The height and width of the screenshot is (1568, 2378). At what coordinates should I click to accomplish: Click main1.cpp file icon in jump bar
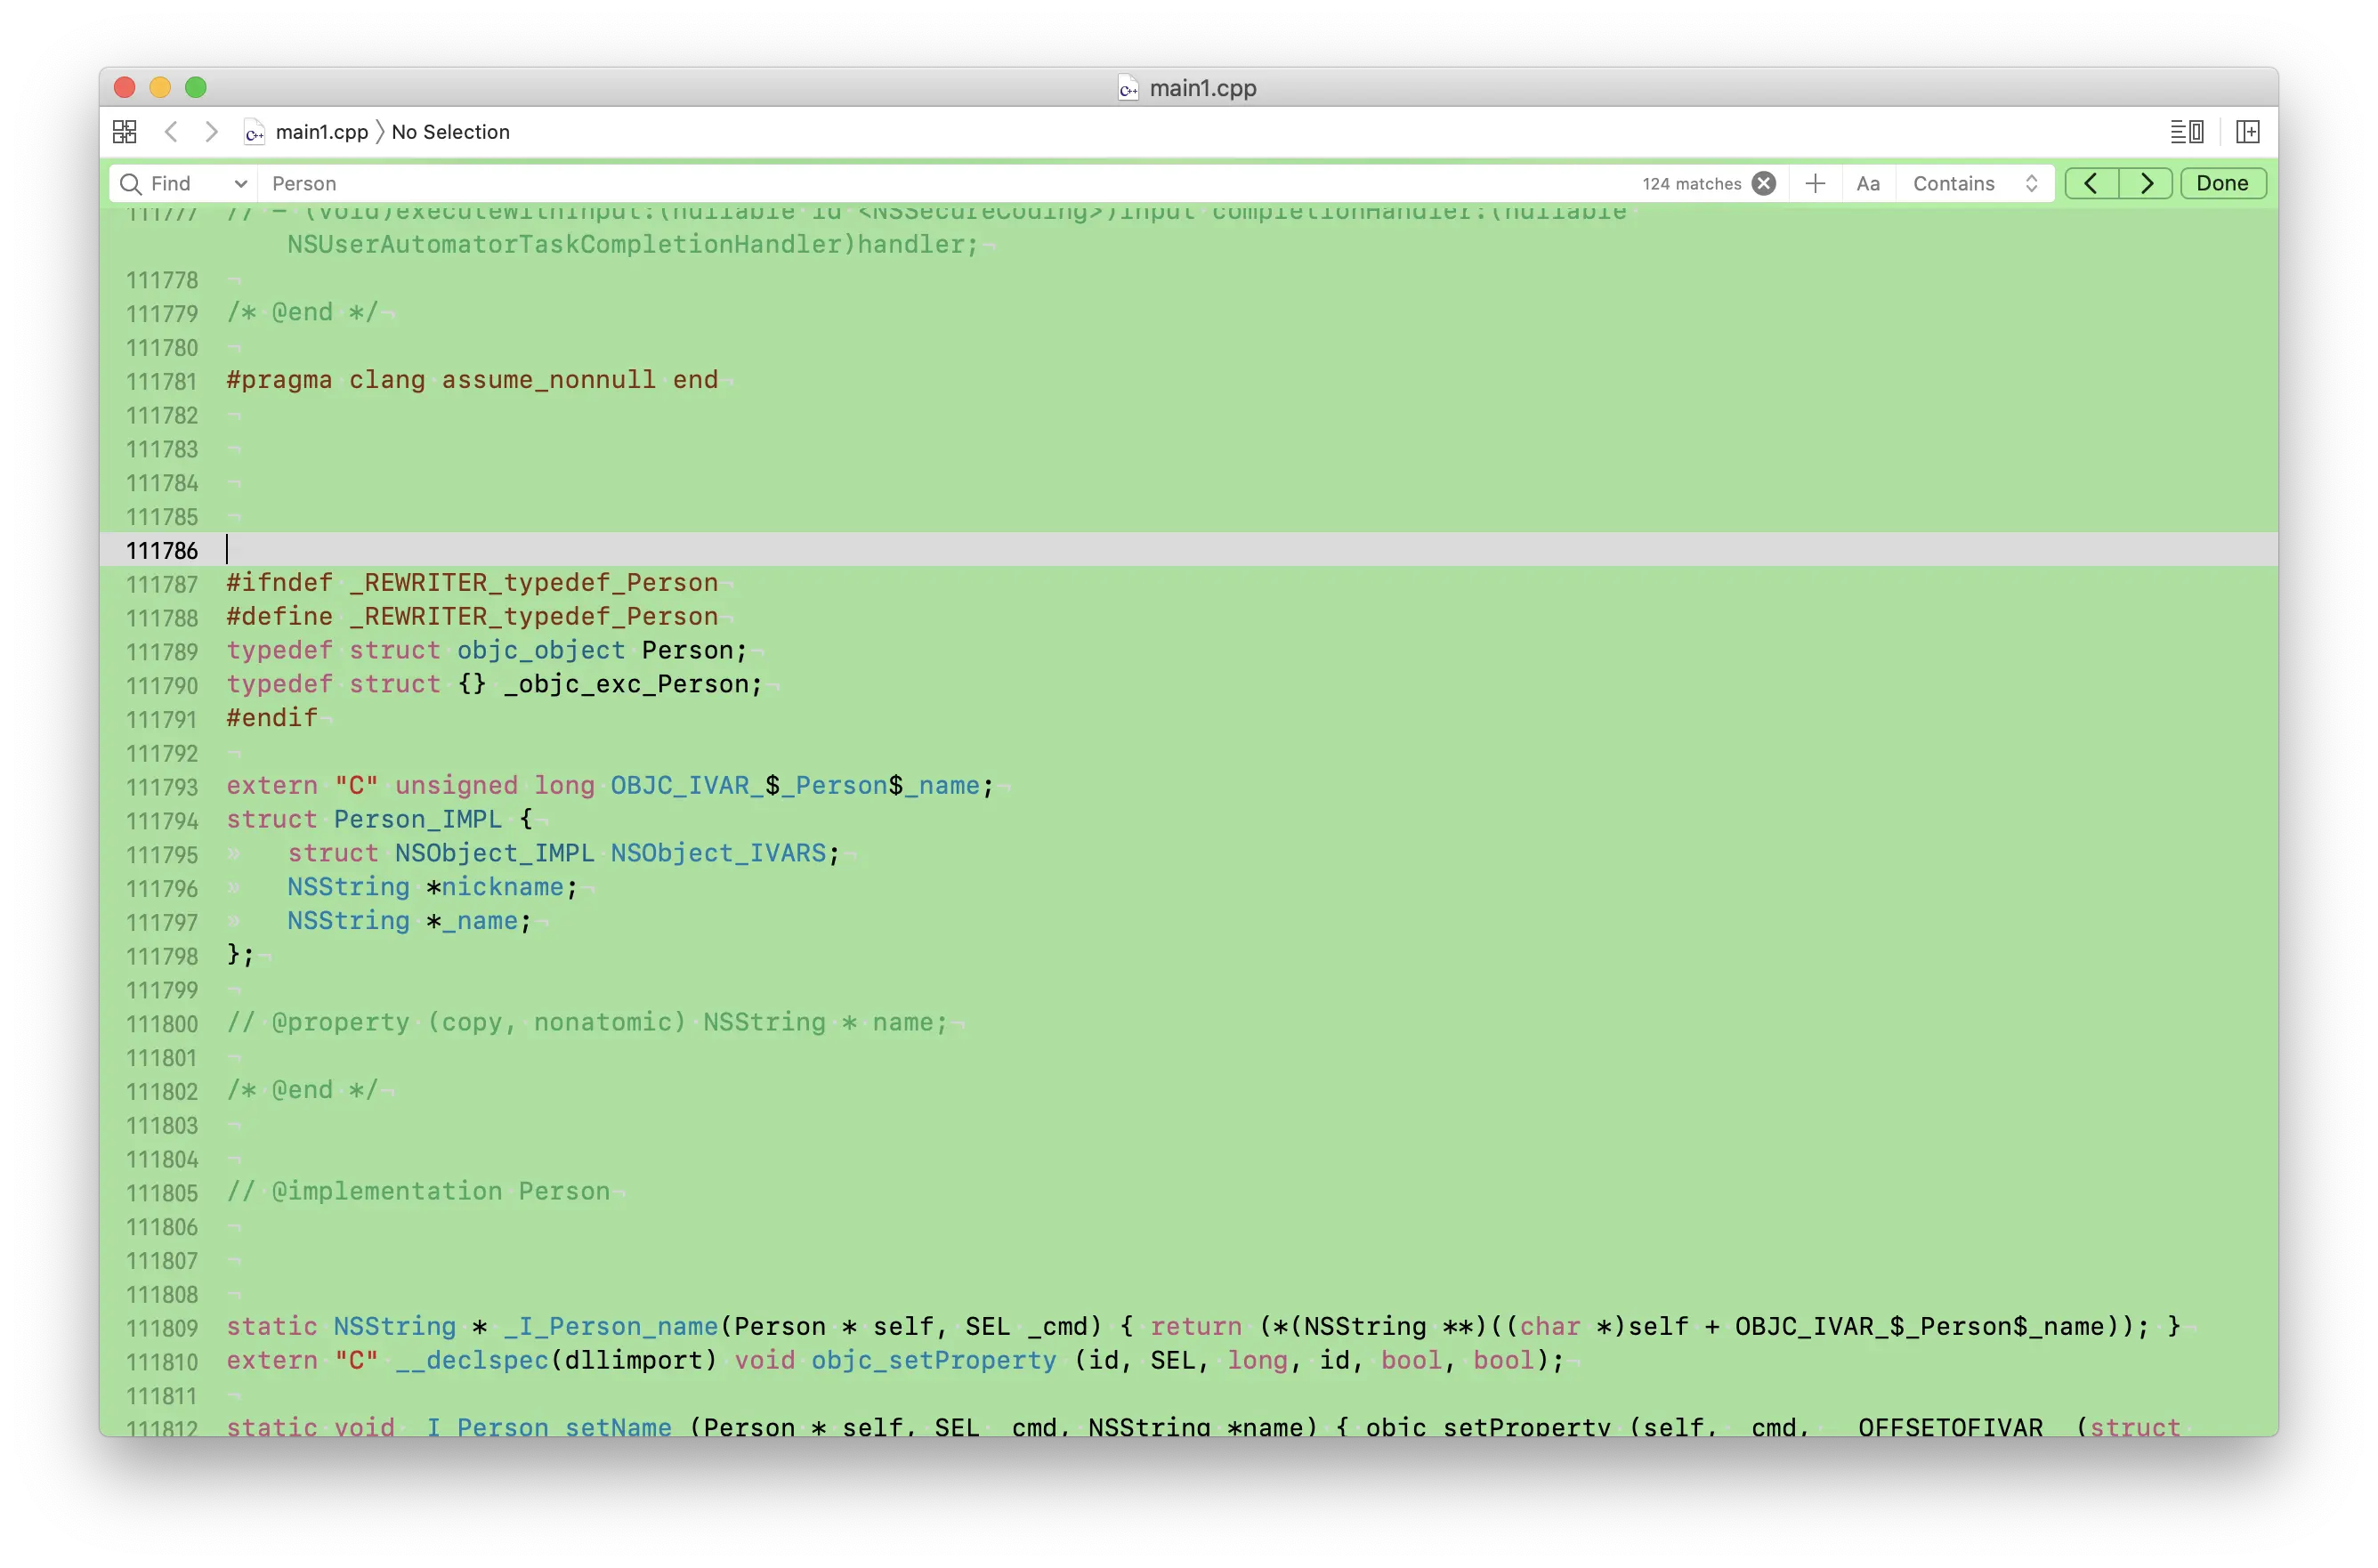[x=254, y=132]
